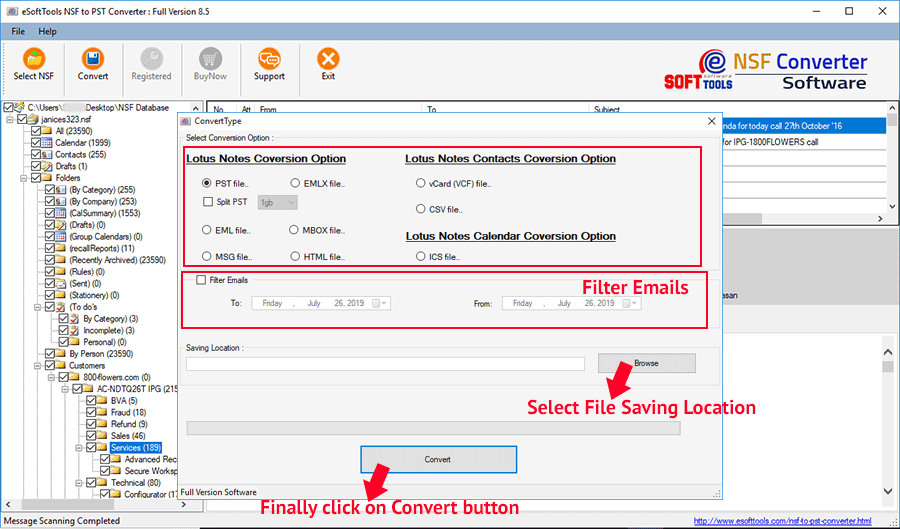Open the esofttools.com converter link
900x529 pixels.
coord(782,521)
